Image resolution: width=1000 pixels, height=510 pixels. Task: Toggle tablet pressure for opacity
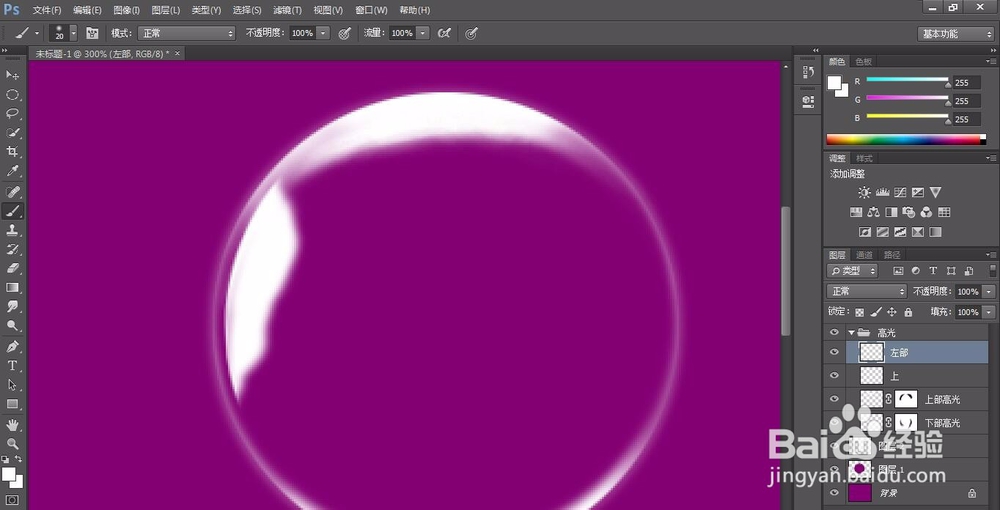pos(344,33)
